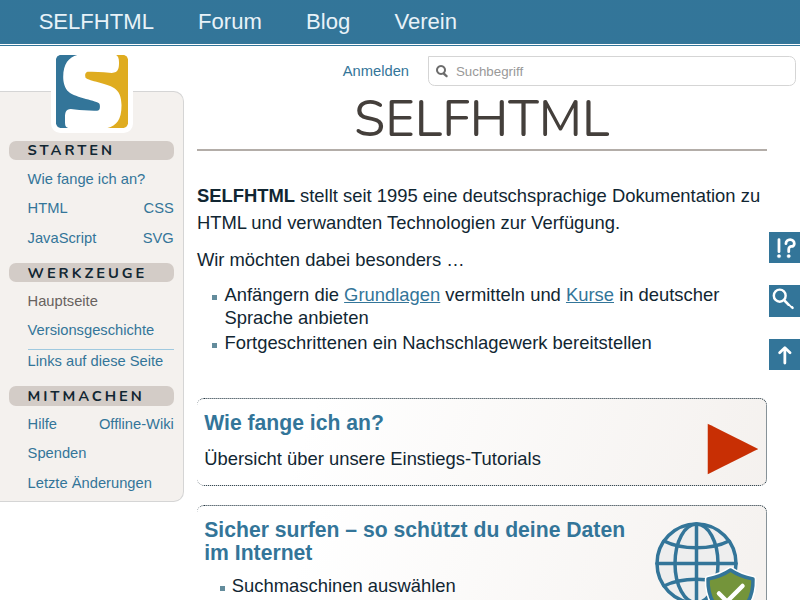Viewport: 800px width, 600px height.
Task: Open SELFHTML in top navigation bar
Action: (96, 22)
